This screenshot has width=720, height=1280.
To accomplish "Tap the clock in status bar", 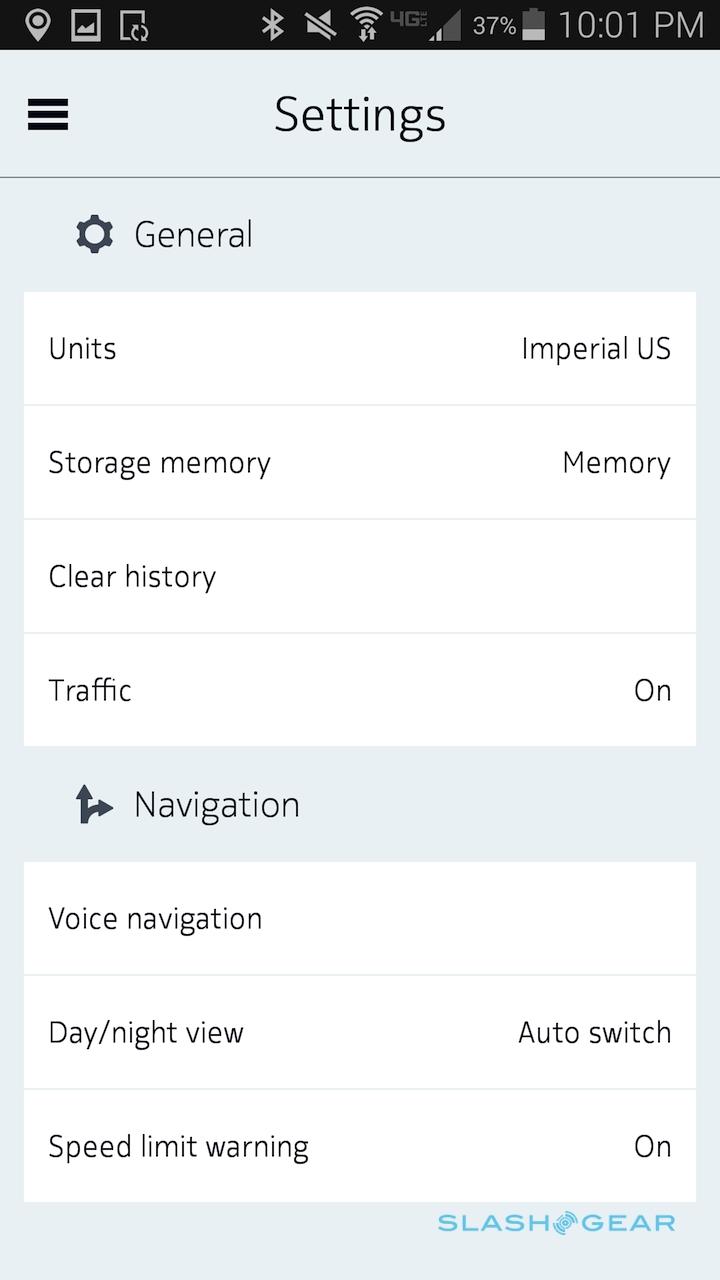I will click(630, 25).
